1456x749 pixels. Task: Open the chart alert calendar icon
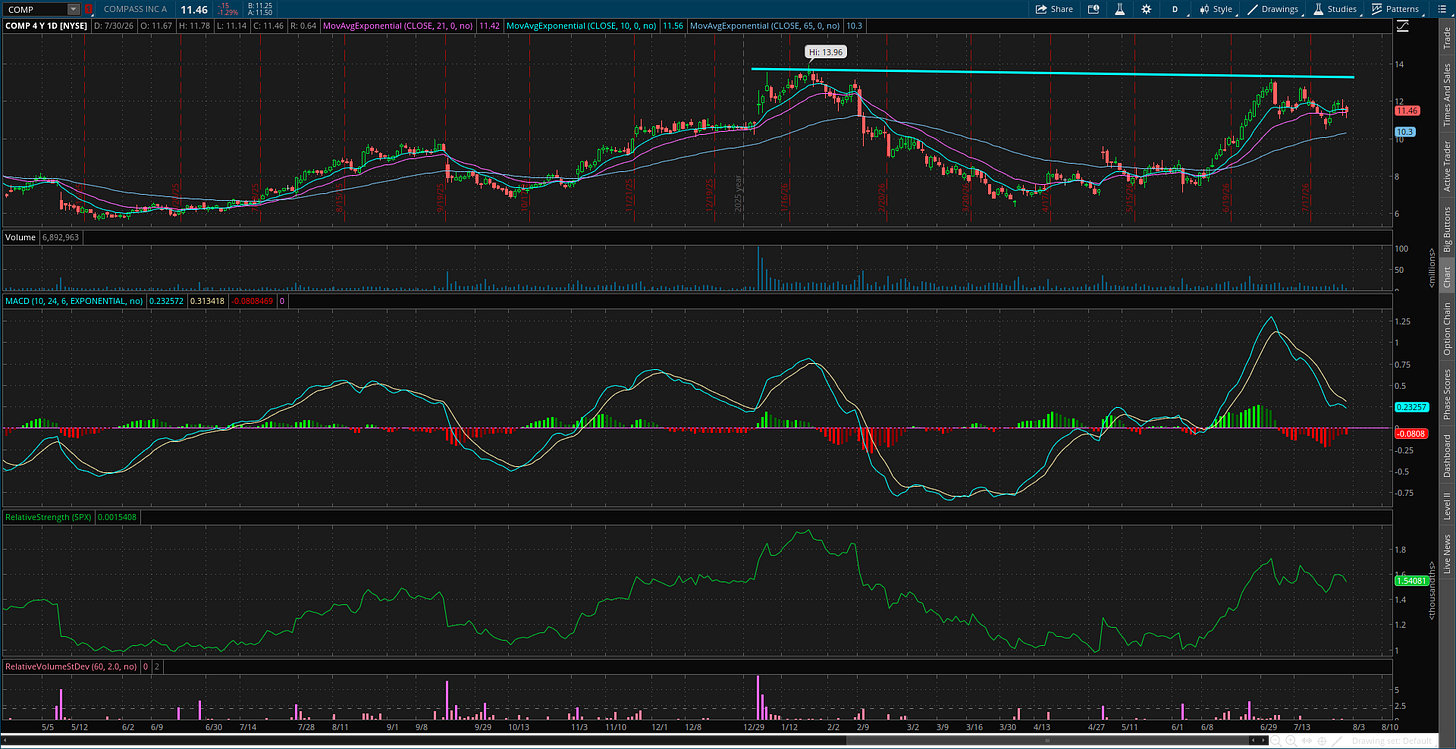[x=1093, y=9]
